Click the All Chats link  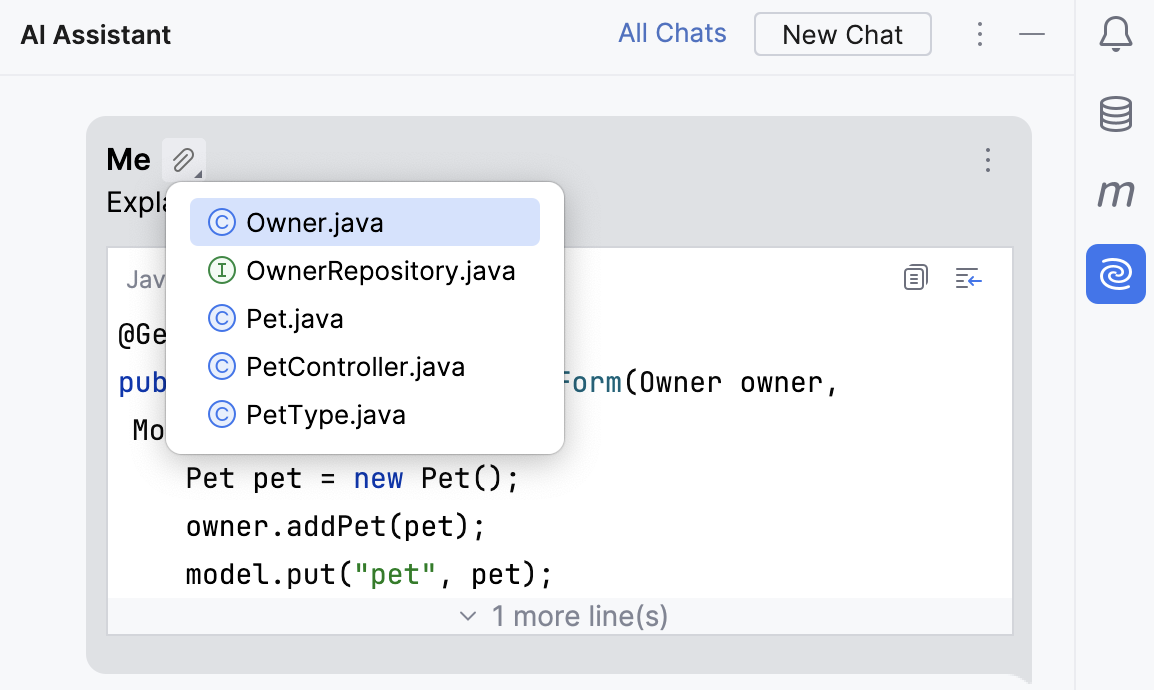[x=672, y=34]
